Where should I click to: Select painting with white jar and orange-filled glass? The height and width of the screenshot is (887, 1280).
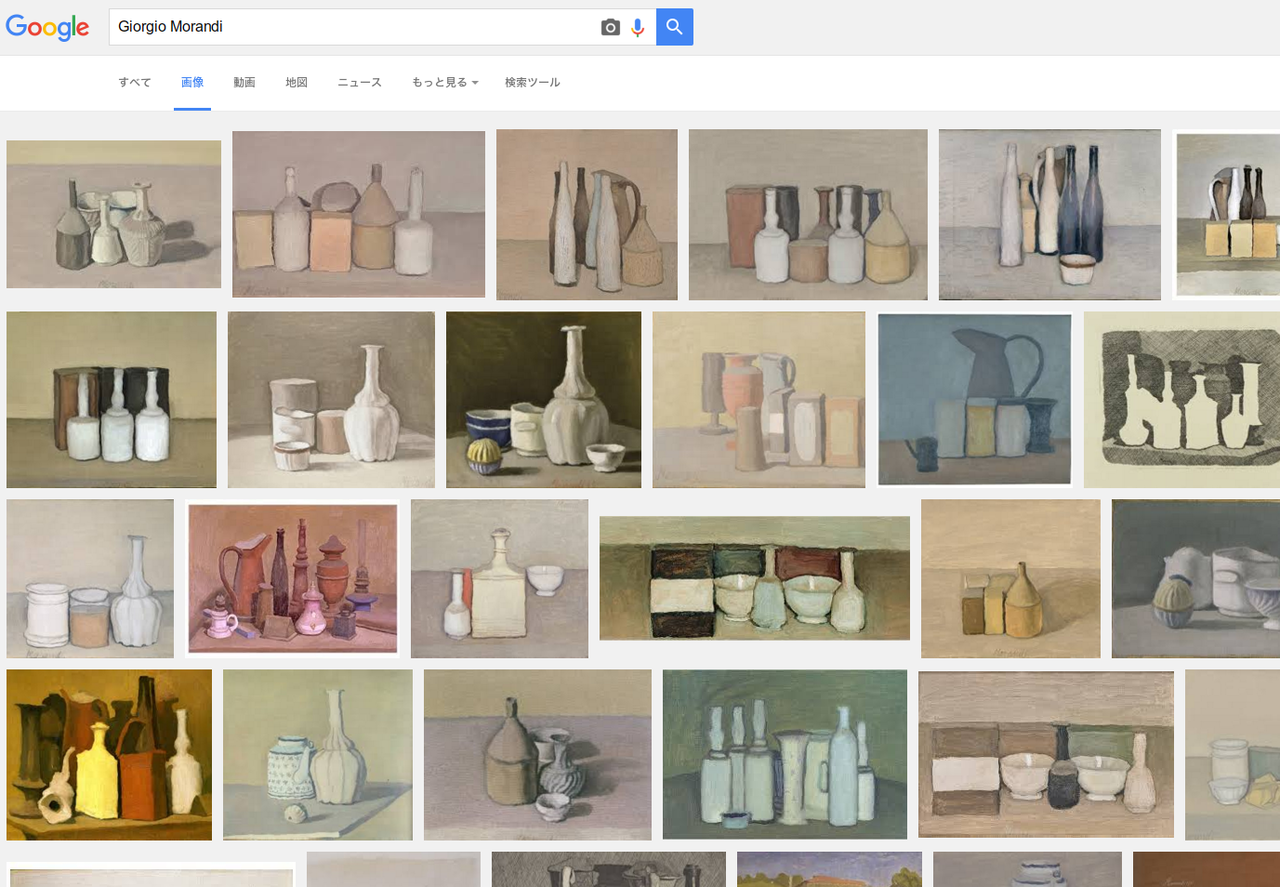[90, 578]
